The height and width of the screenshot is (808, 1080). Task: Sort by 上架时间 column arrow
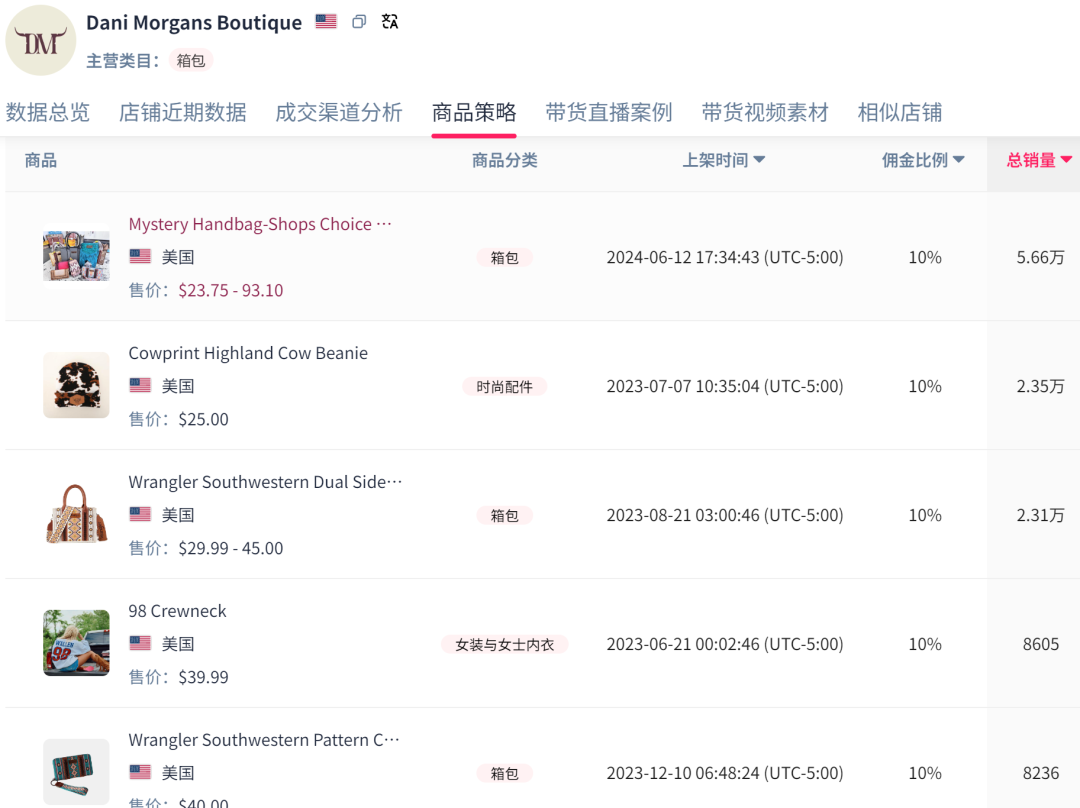tap(759, 160)
